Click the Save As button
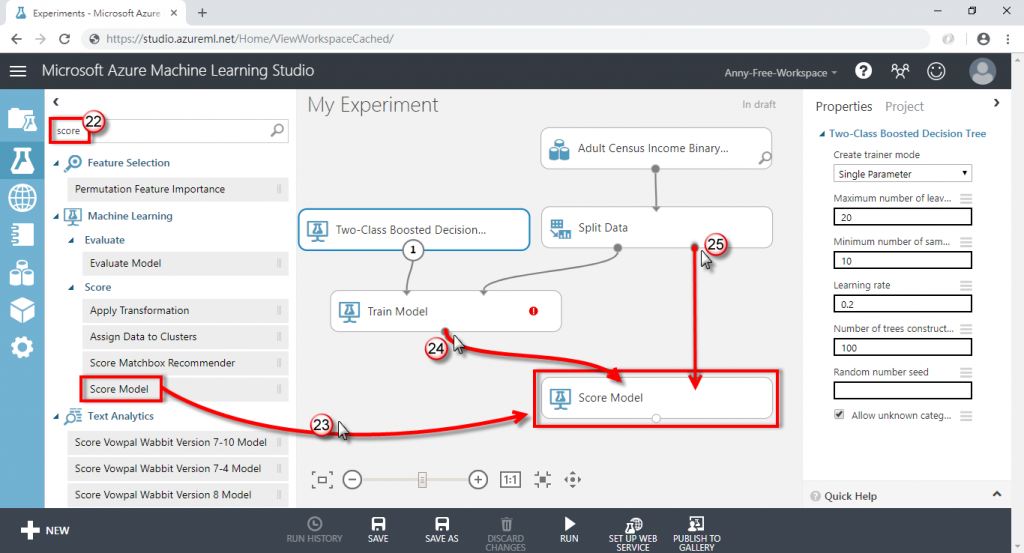 coord(441,530)
